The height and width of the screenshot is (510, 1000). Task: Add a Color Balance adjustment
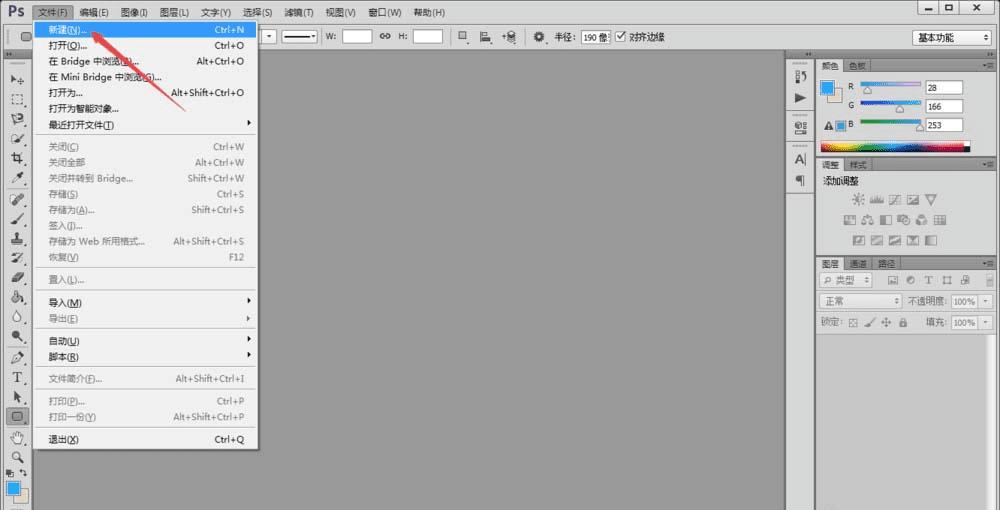coord(867,221)
